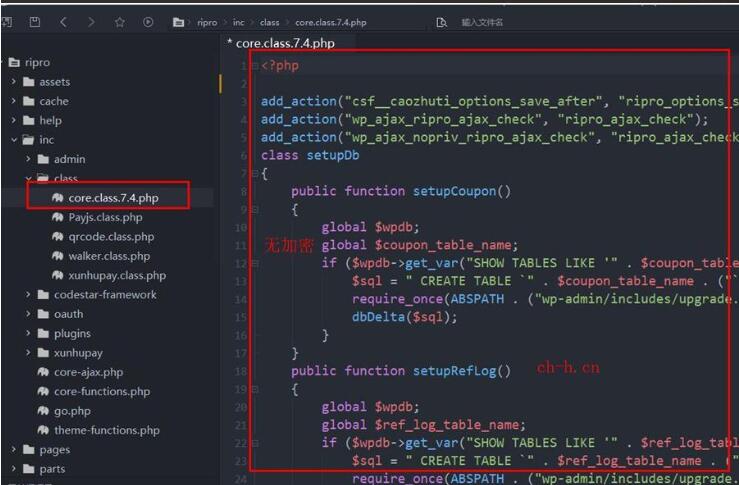739x485 pixels.
Task: Go back with the left arrow
Action: click(63, 21)
